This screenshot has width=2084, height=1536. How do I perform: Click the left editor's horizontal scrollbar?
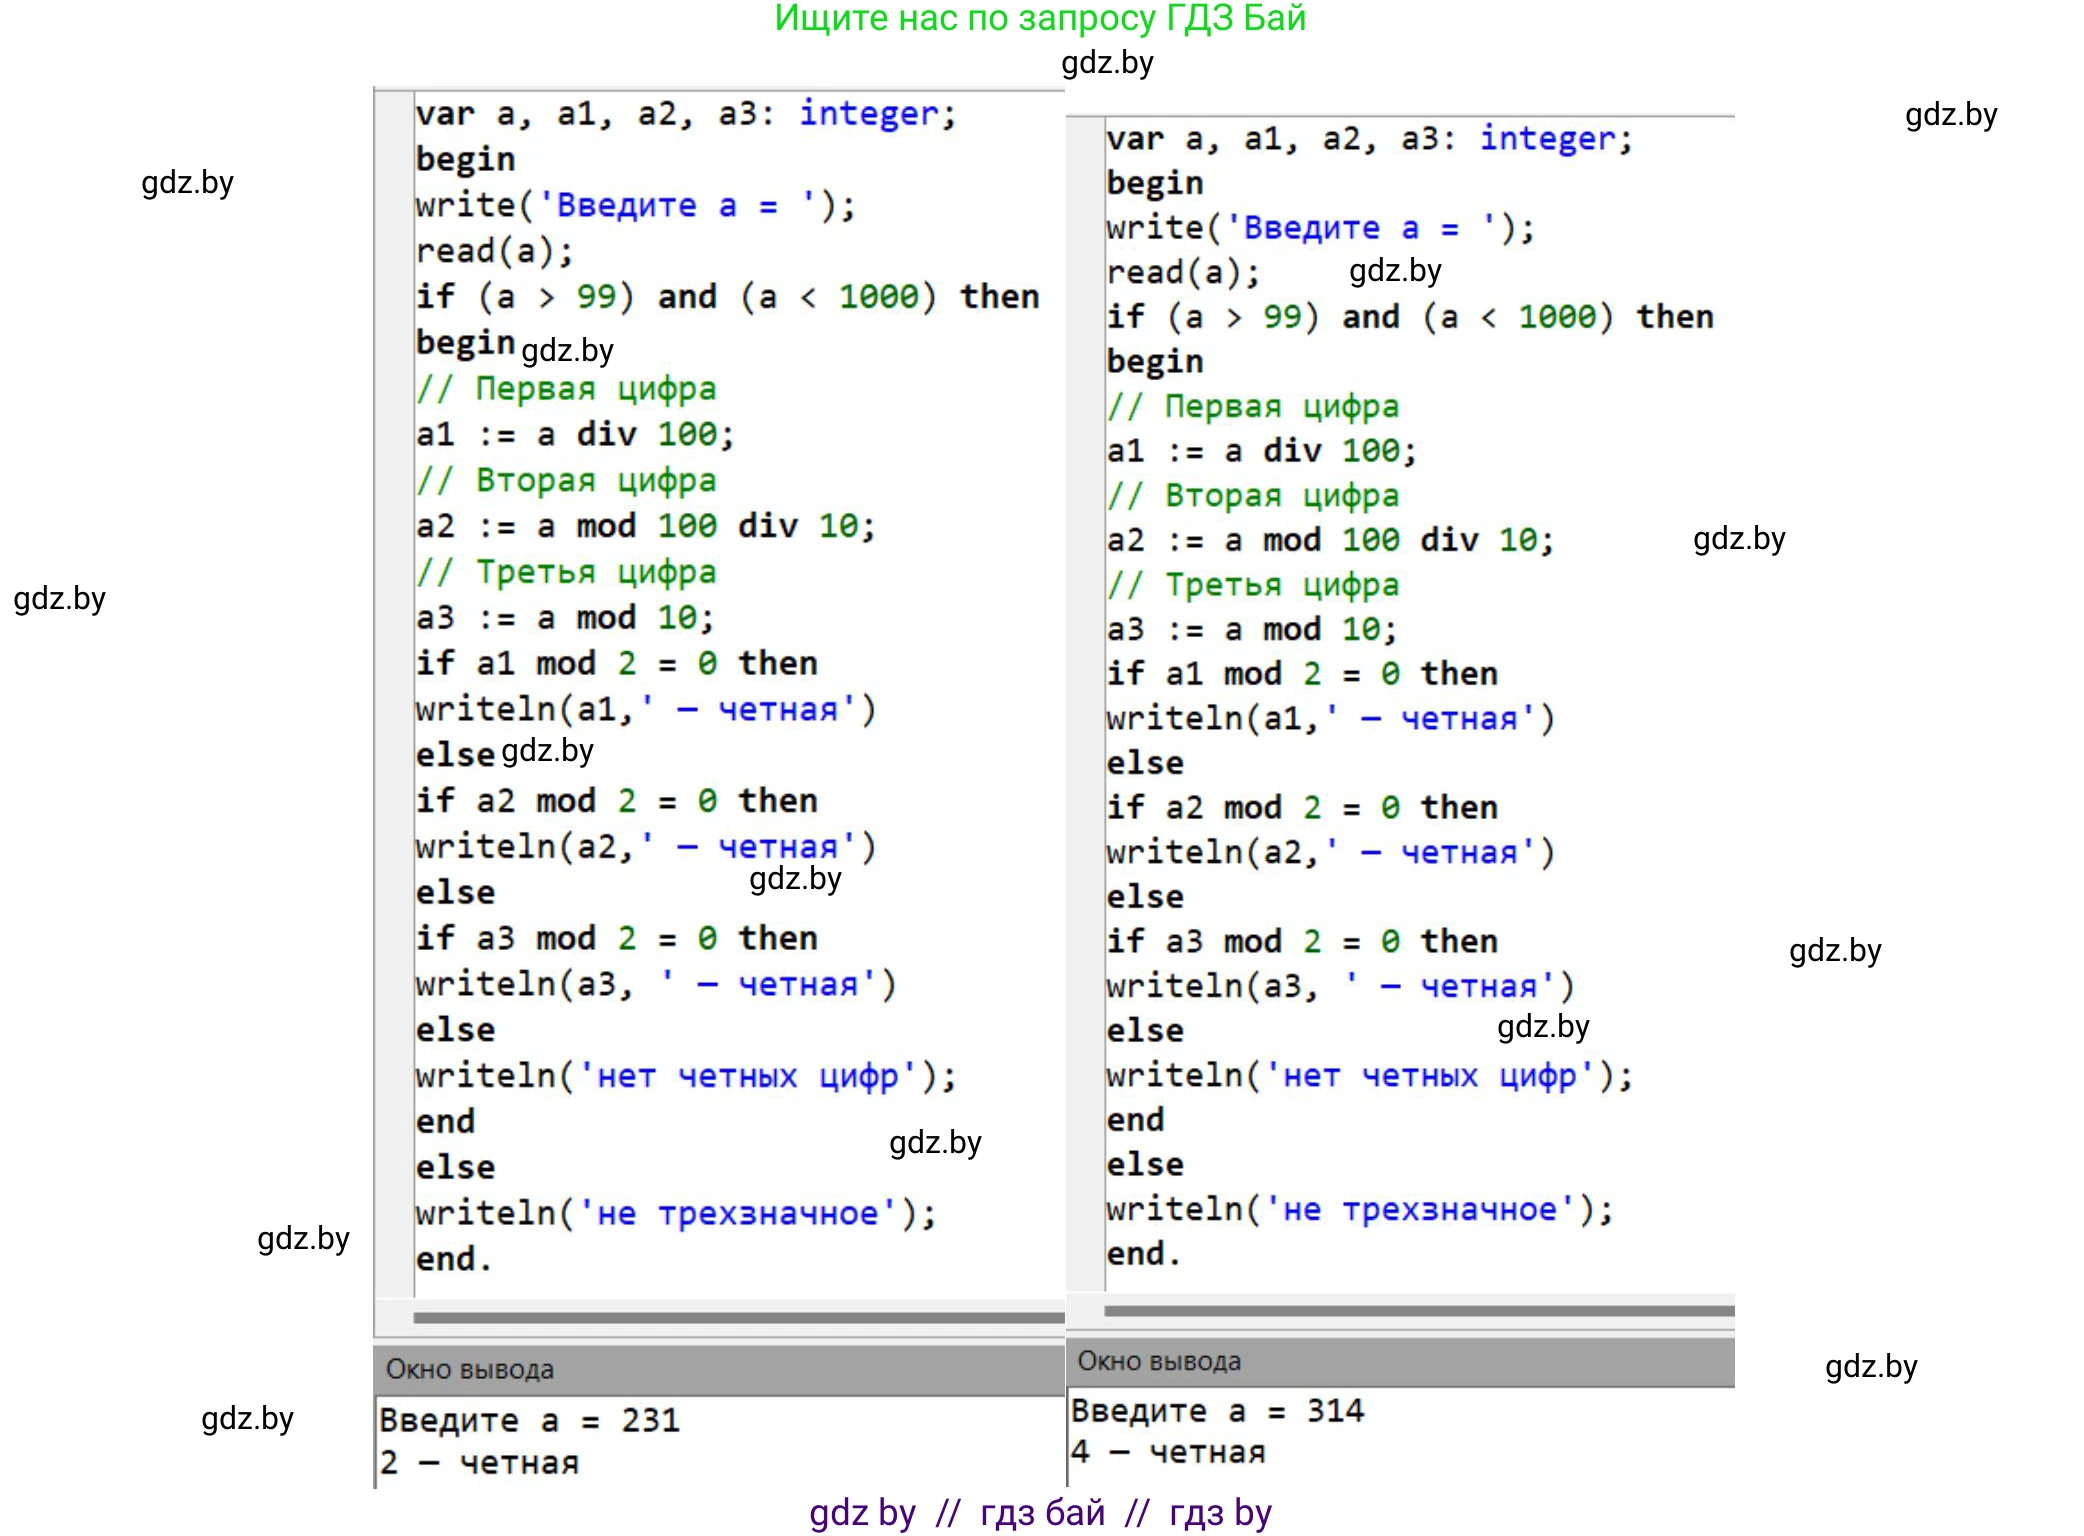[738, 1317]
